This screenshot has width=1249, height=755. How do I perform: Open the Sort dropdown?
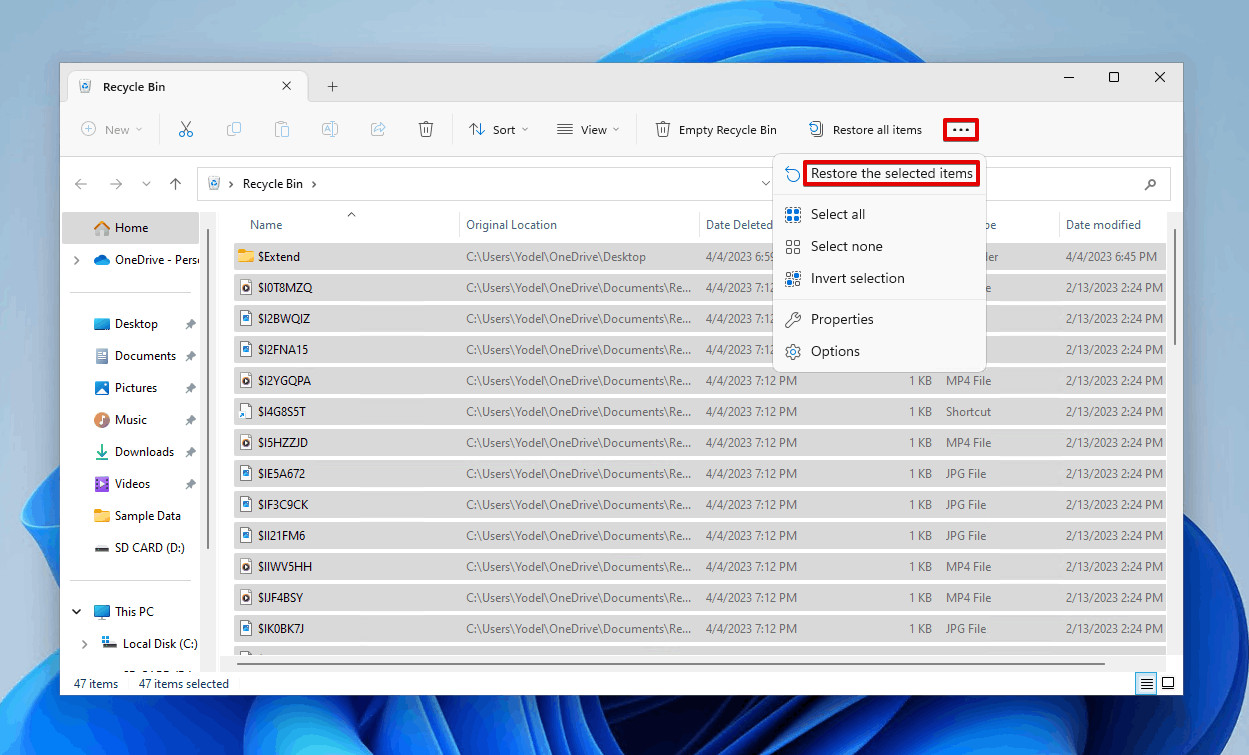(499, 129)
